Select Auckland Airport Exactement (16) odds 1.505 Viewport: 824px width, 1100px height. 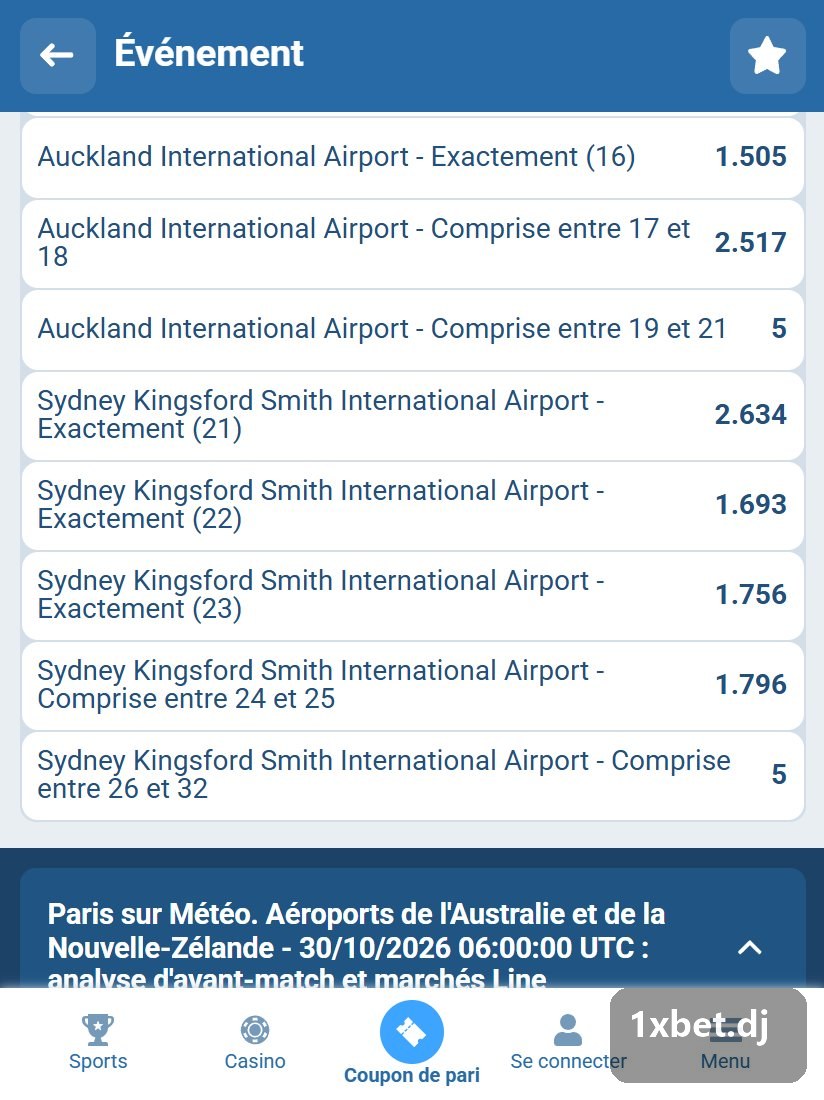click(412, 157)
